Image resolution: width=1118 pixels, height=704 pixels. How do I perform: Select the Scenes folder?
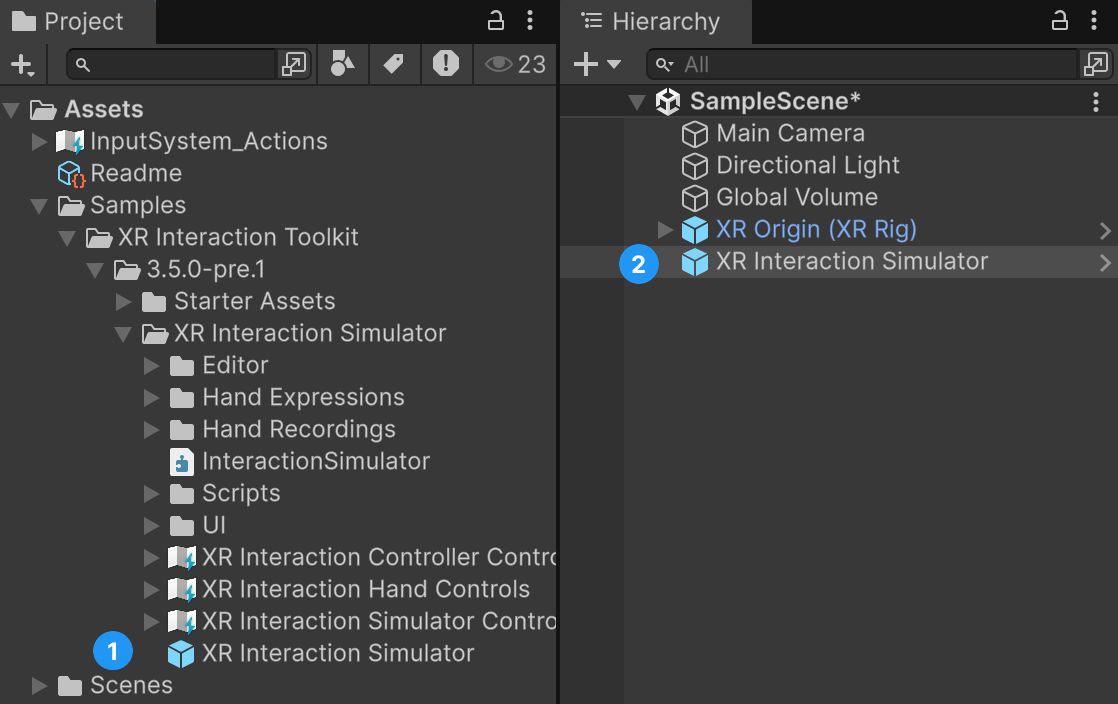(x=115, y=685)
